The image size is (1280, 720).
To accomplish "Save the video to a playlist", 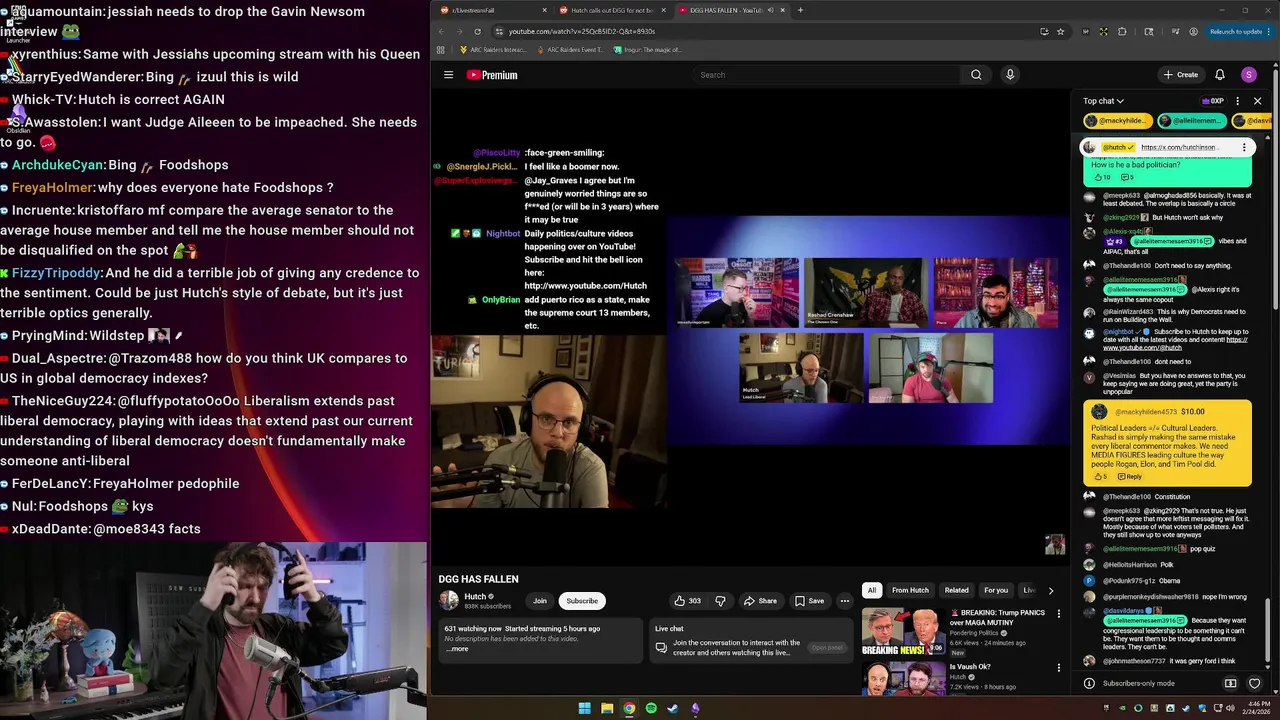I will pos(809,601).
